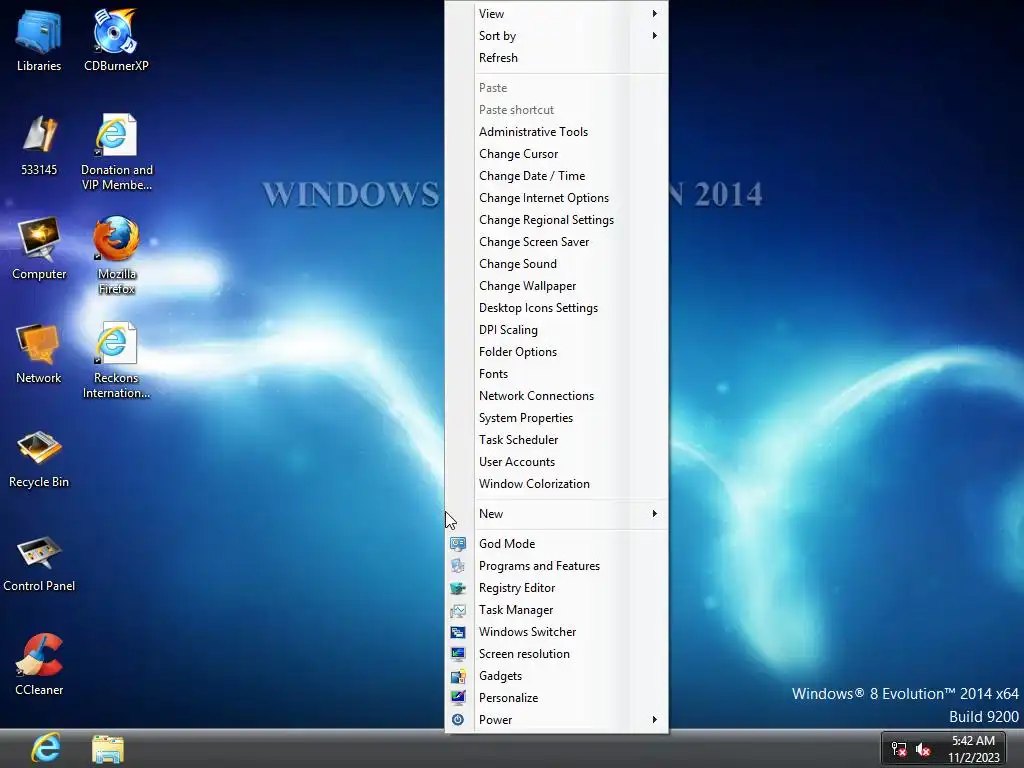Image resolution: width=1024 pixels, height=768 pixels.
Task: Open Network Connections menu entry
Action: [x=556, y=396]
